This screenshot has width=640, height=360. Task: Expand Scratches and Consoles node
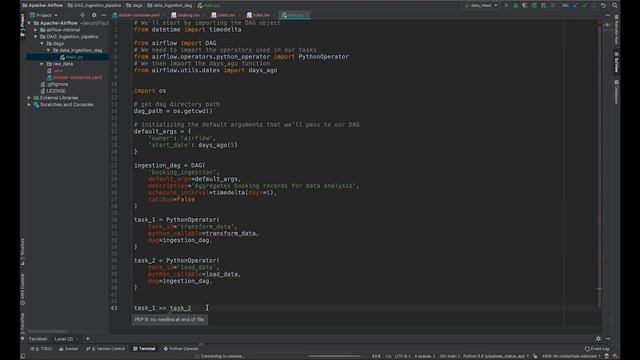click(29, 104)
